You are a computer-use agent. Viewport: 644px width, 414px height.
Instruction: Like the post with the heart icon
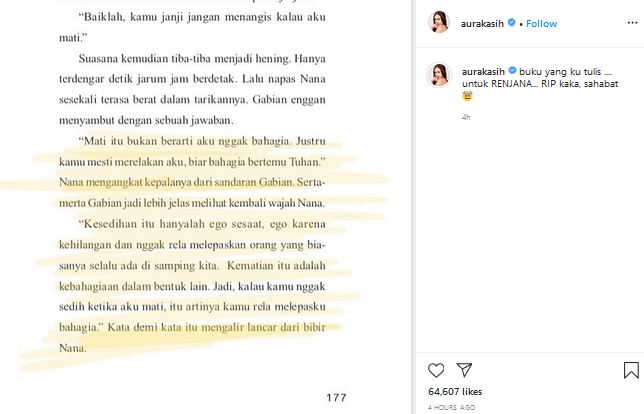coord(436,370)
